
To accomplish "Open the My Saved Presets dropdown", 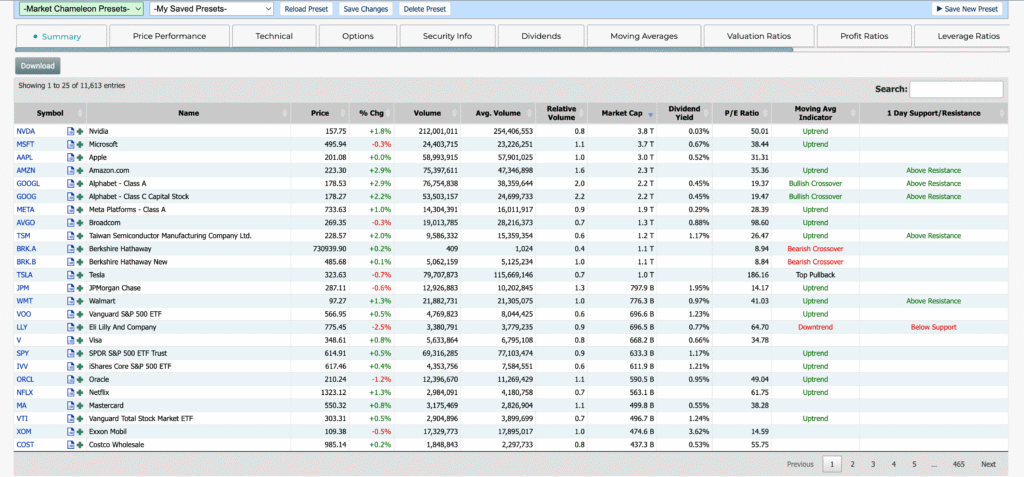I will tap(212, 9).
